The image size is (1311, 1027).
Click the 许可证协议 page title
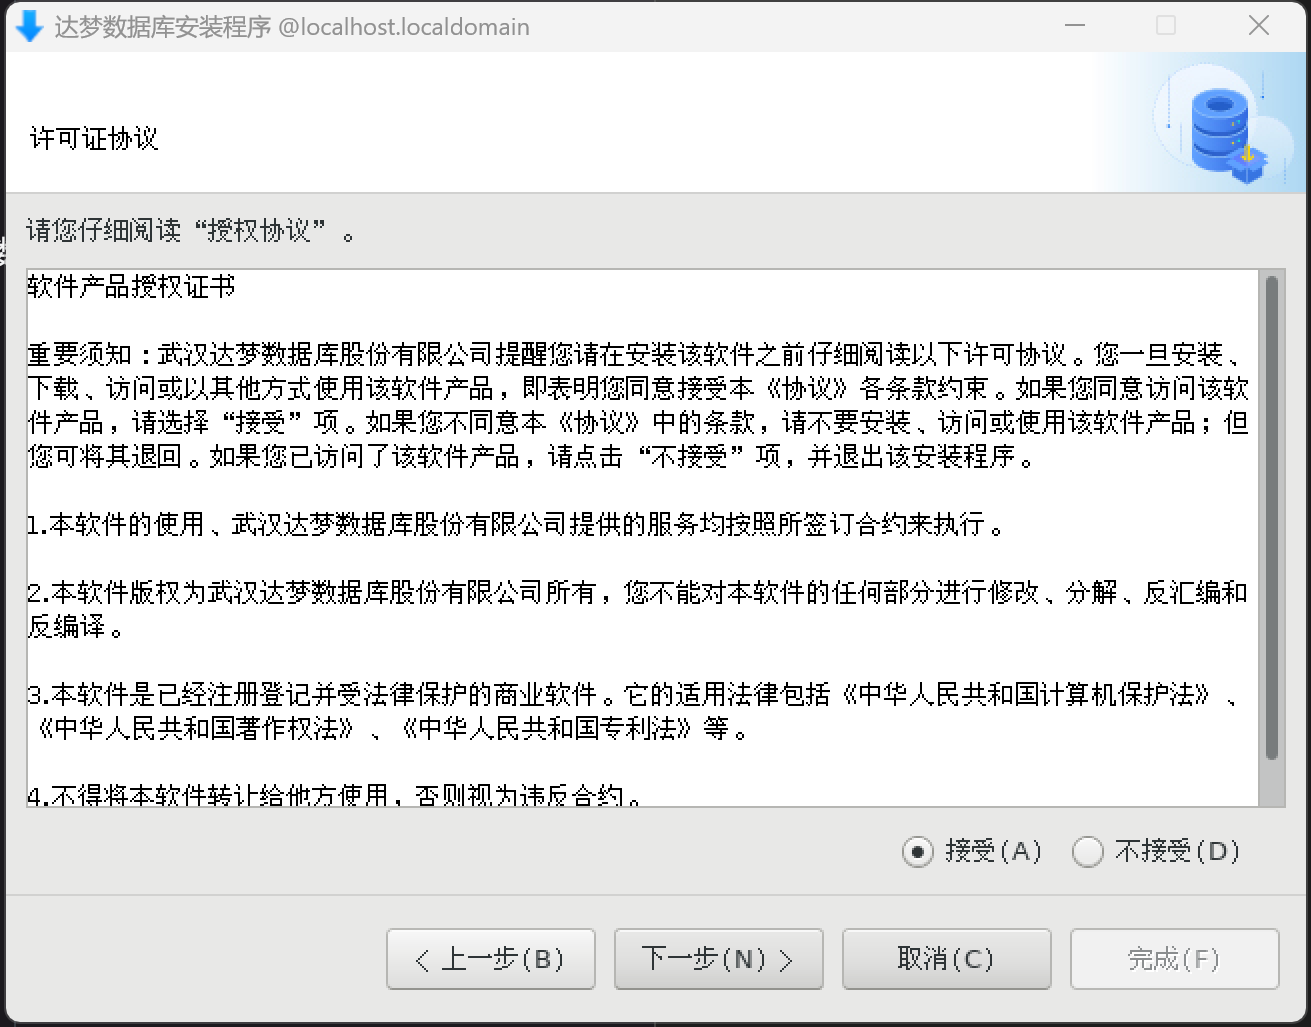pos(94,138)
